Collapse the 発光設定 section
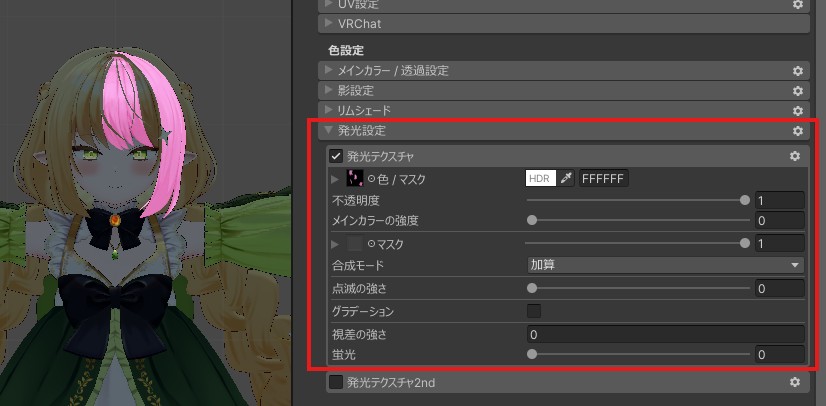 pyautogui.click(x=328, y=131)
